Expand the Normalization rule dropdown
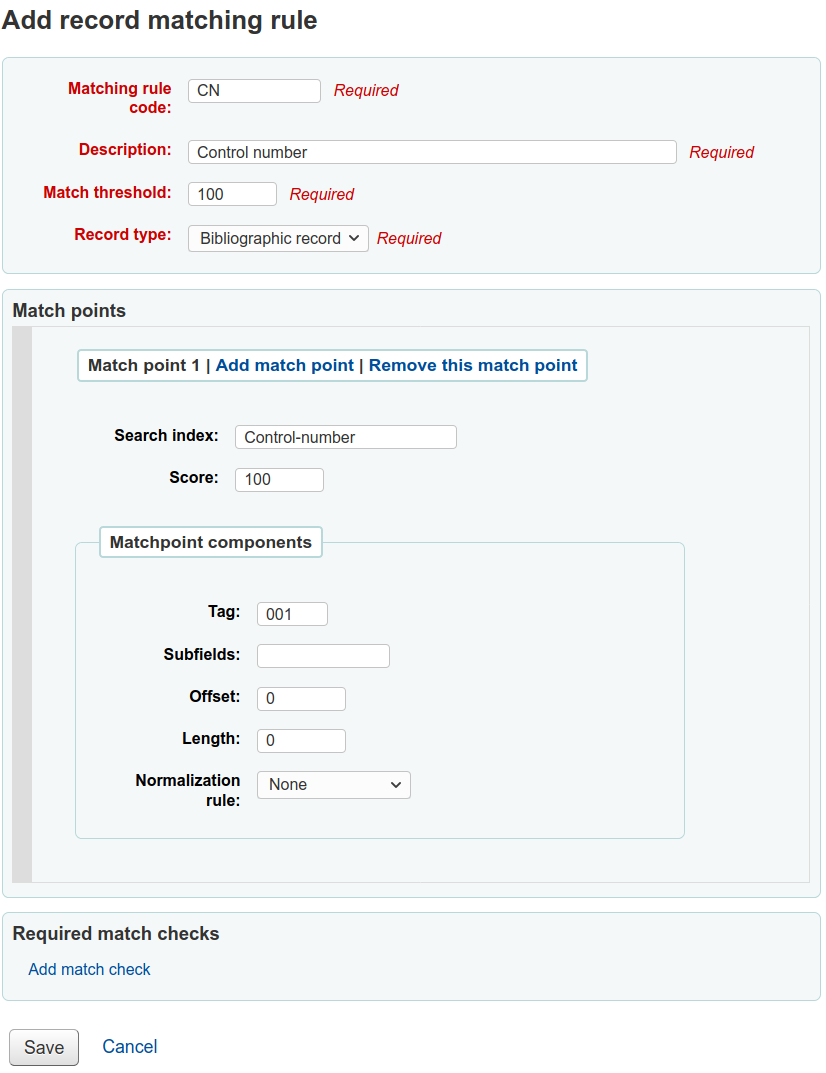The width and height of the screenshot is (826, 1073). 334,785
